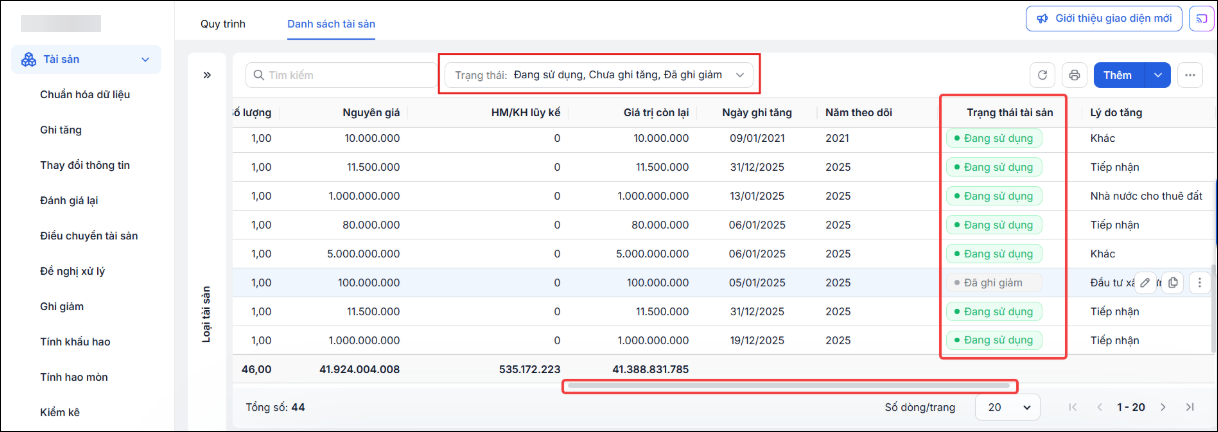Open Ghi tăng in the sidebar
Viewport: 1218px width, 432px height.
coord(61,130)
